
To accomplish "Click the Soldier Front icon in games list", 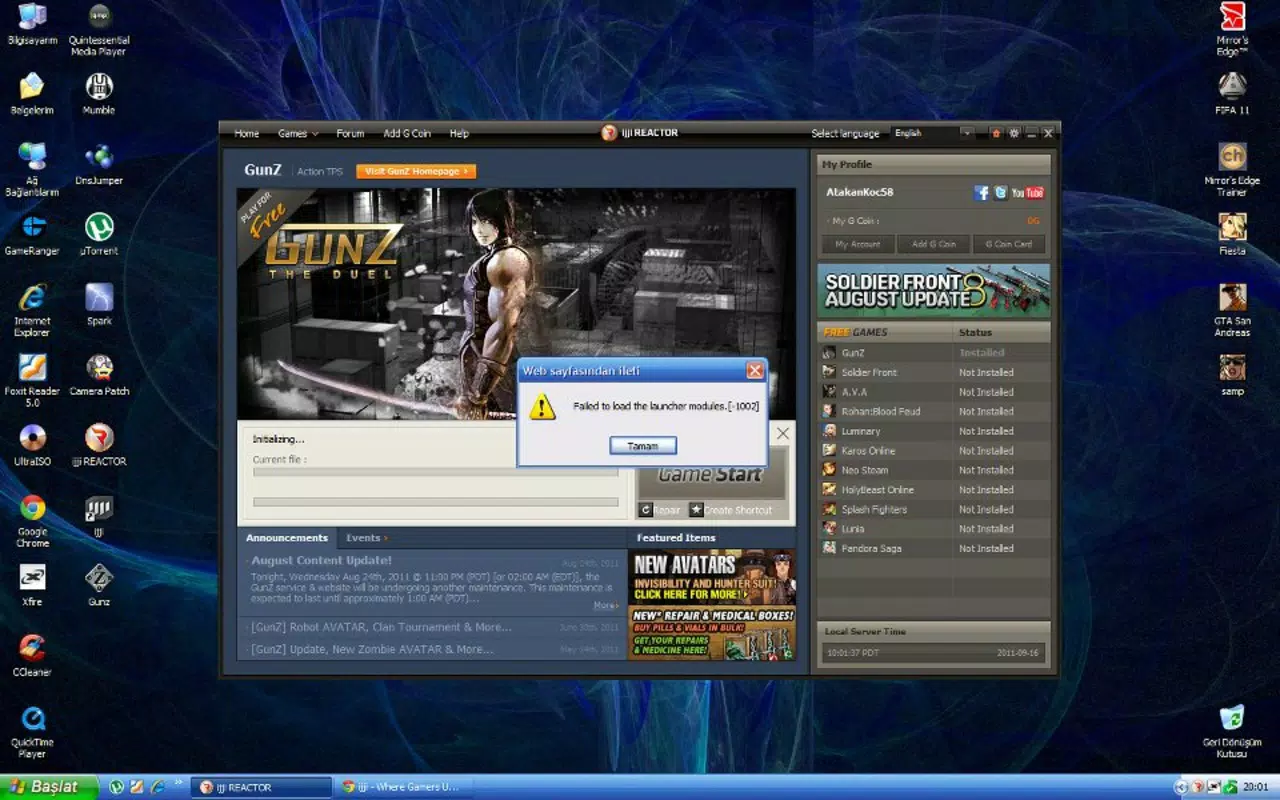I will pyautogui.click(x=829, y=372).
